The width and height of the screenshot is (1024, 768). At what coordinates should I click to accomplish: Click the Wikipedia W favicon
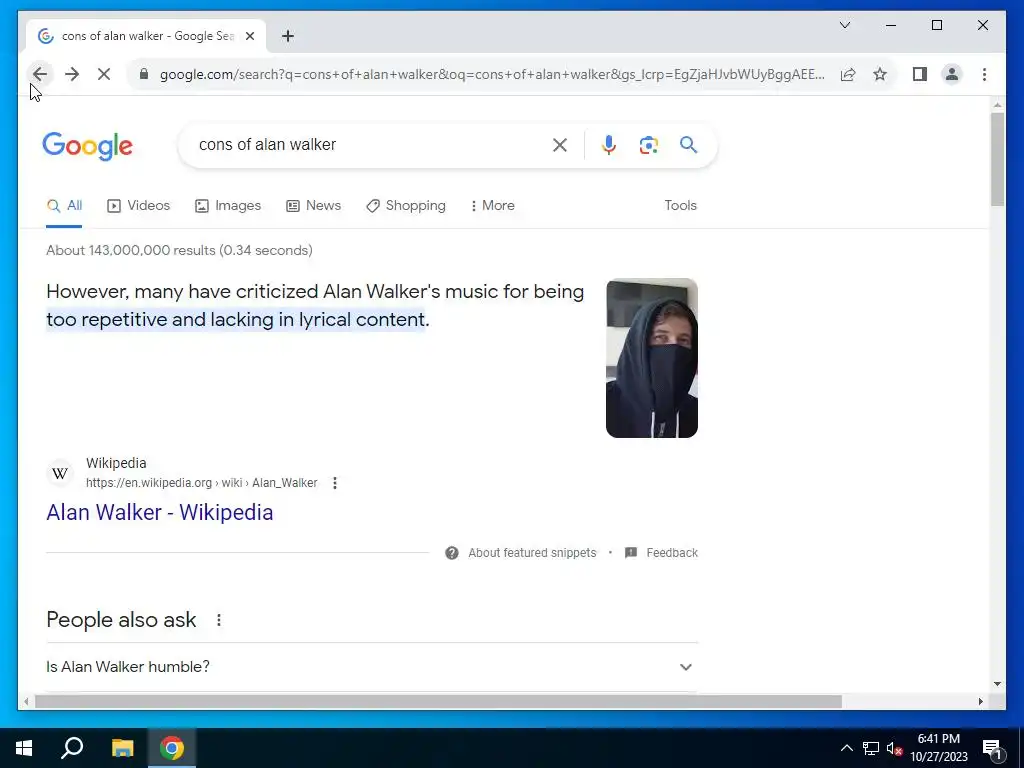click(60, 473)
